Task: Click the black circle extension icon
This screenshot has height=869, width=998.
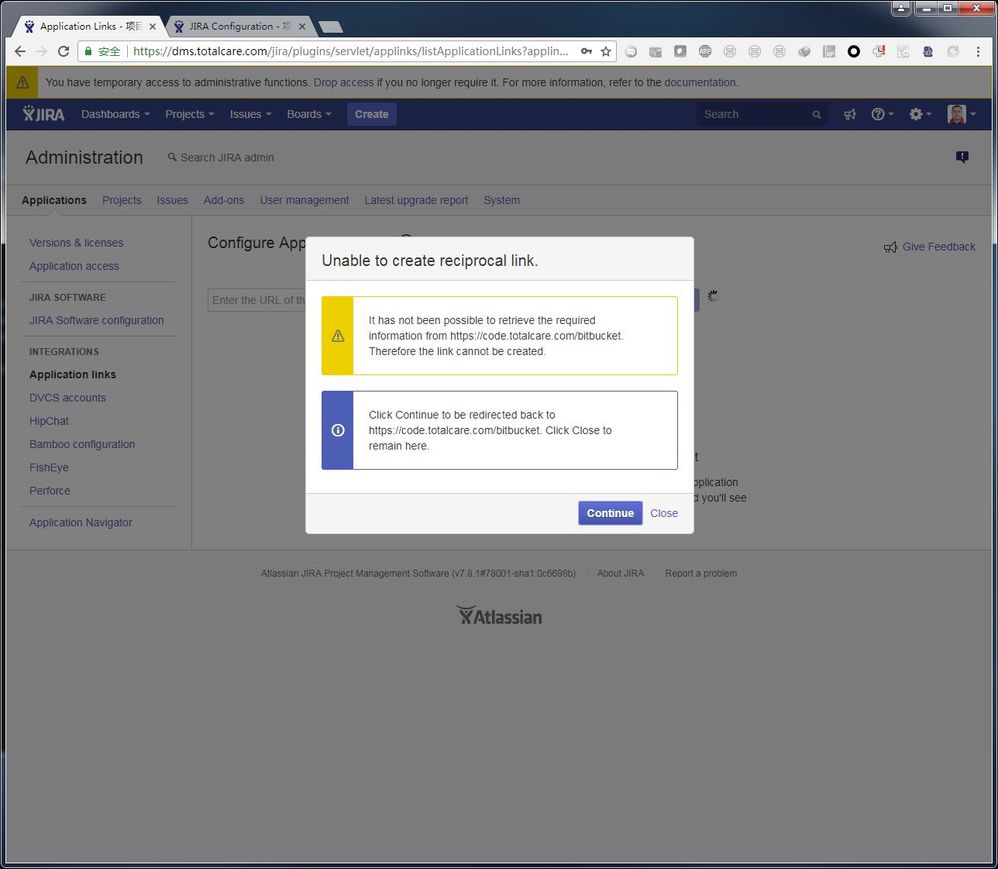Action: click(x=854, y=52)
